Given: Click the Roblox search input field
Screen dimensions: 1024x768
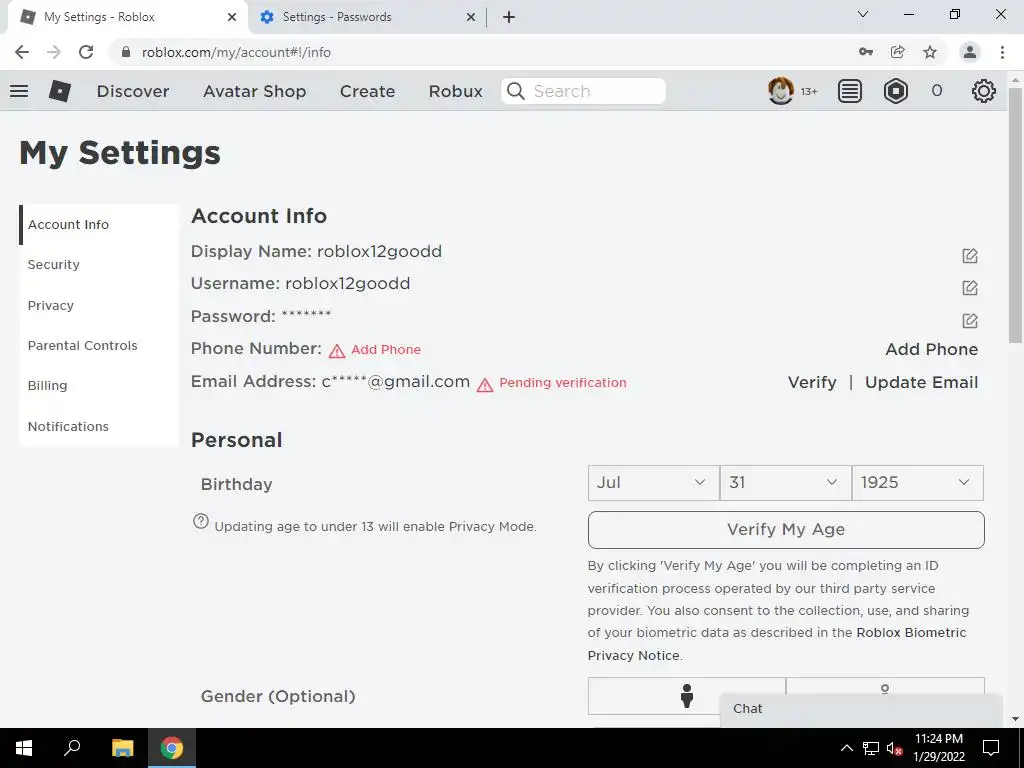Looking at the screenshot, I should [x=583, y=91].
